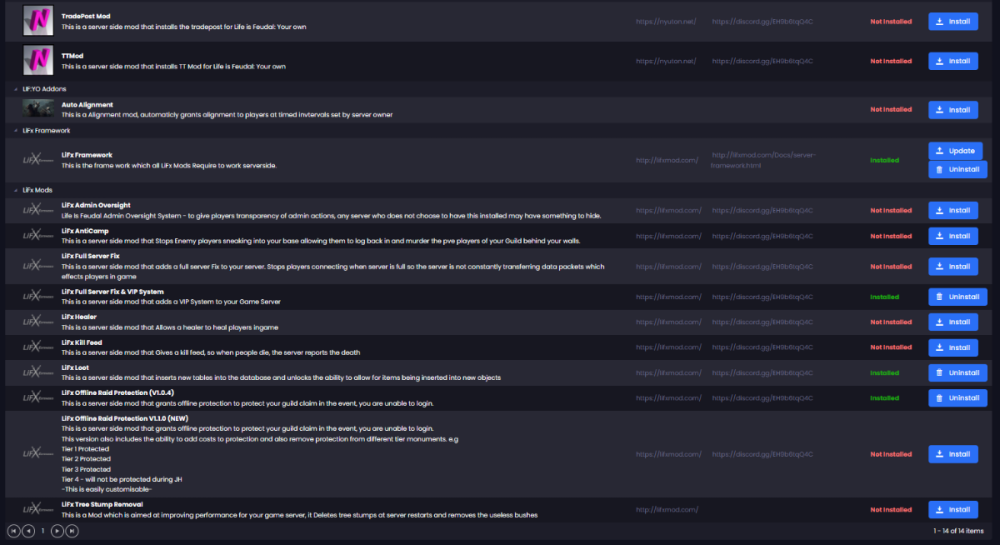1000x545 pixels.
Task: Collapse the LiFx Mods group
Action: (14, 189)
